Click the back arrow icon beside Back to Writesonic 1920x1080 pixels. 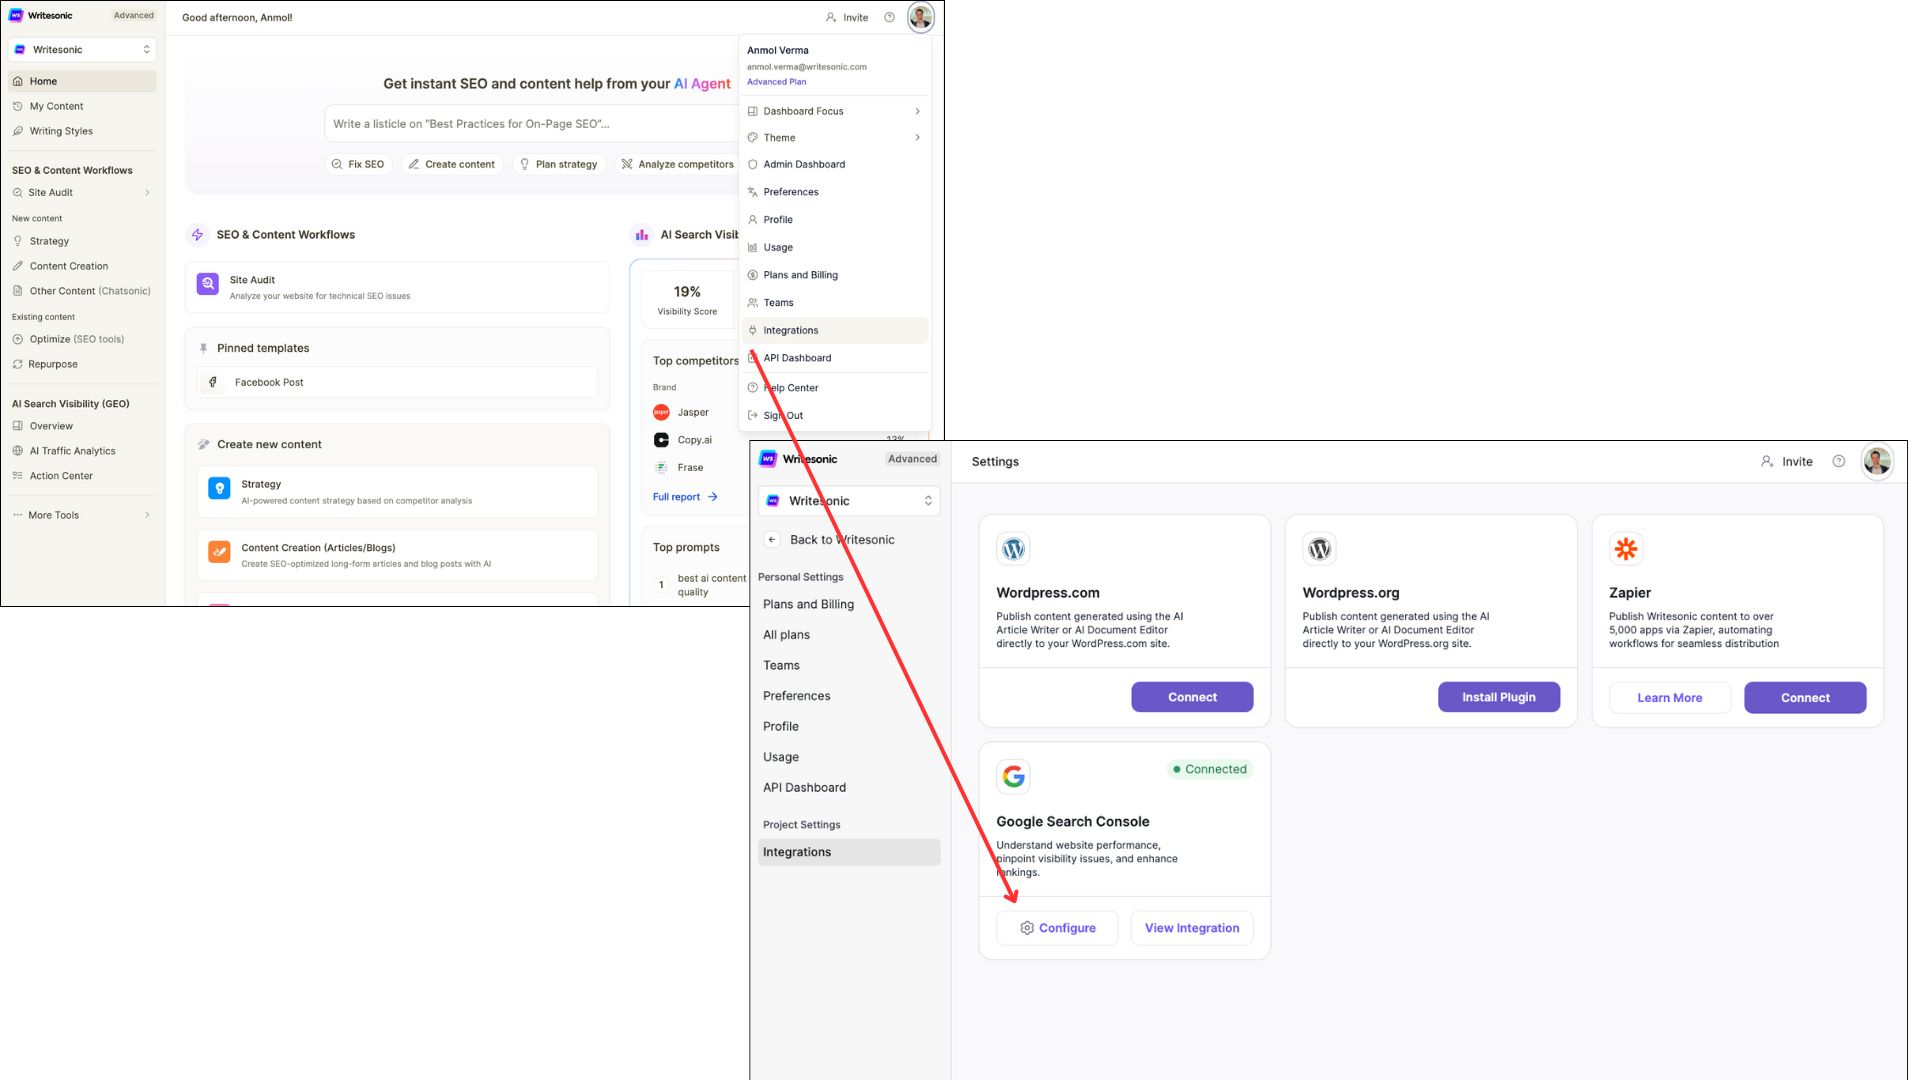[772, 539]
